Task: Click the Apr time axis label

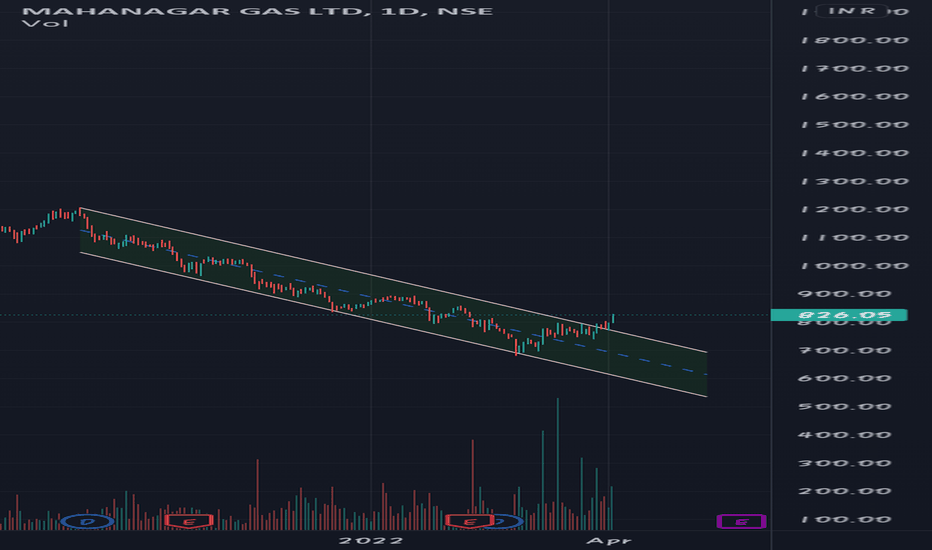Action: 609,540
